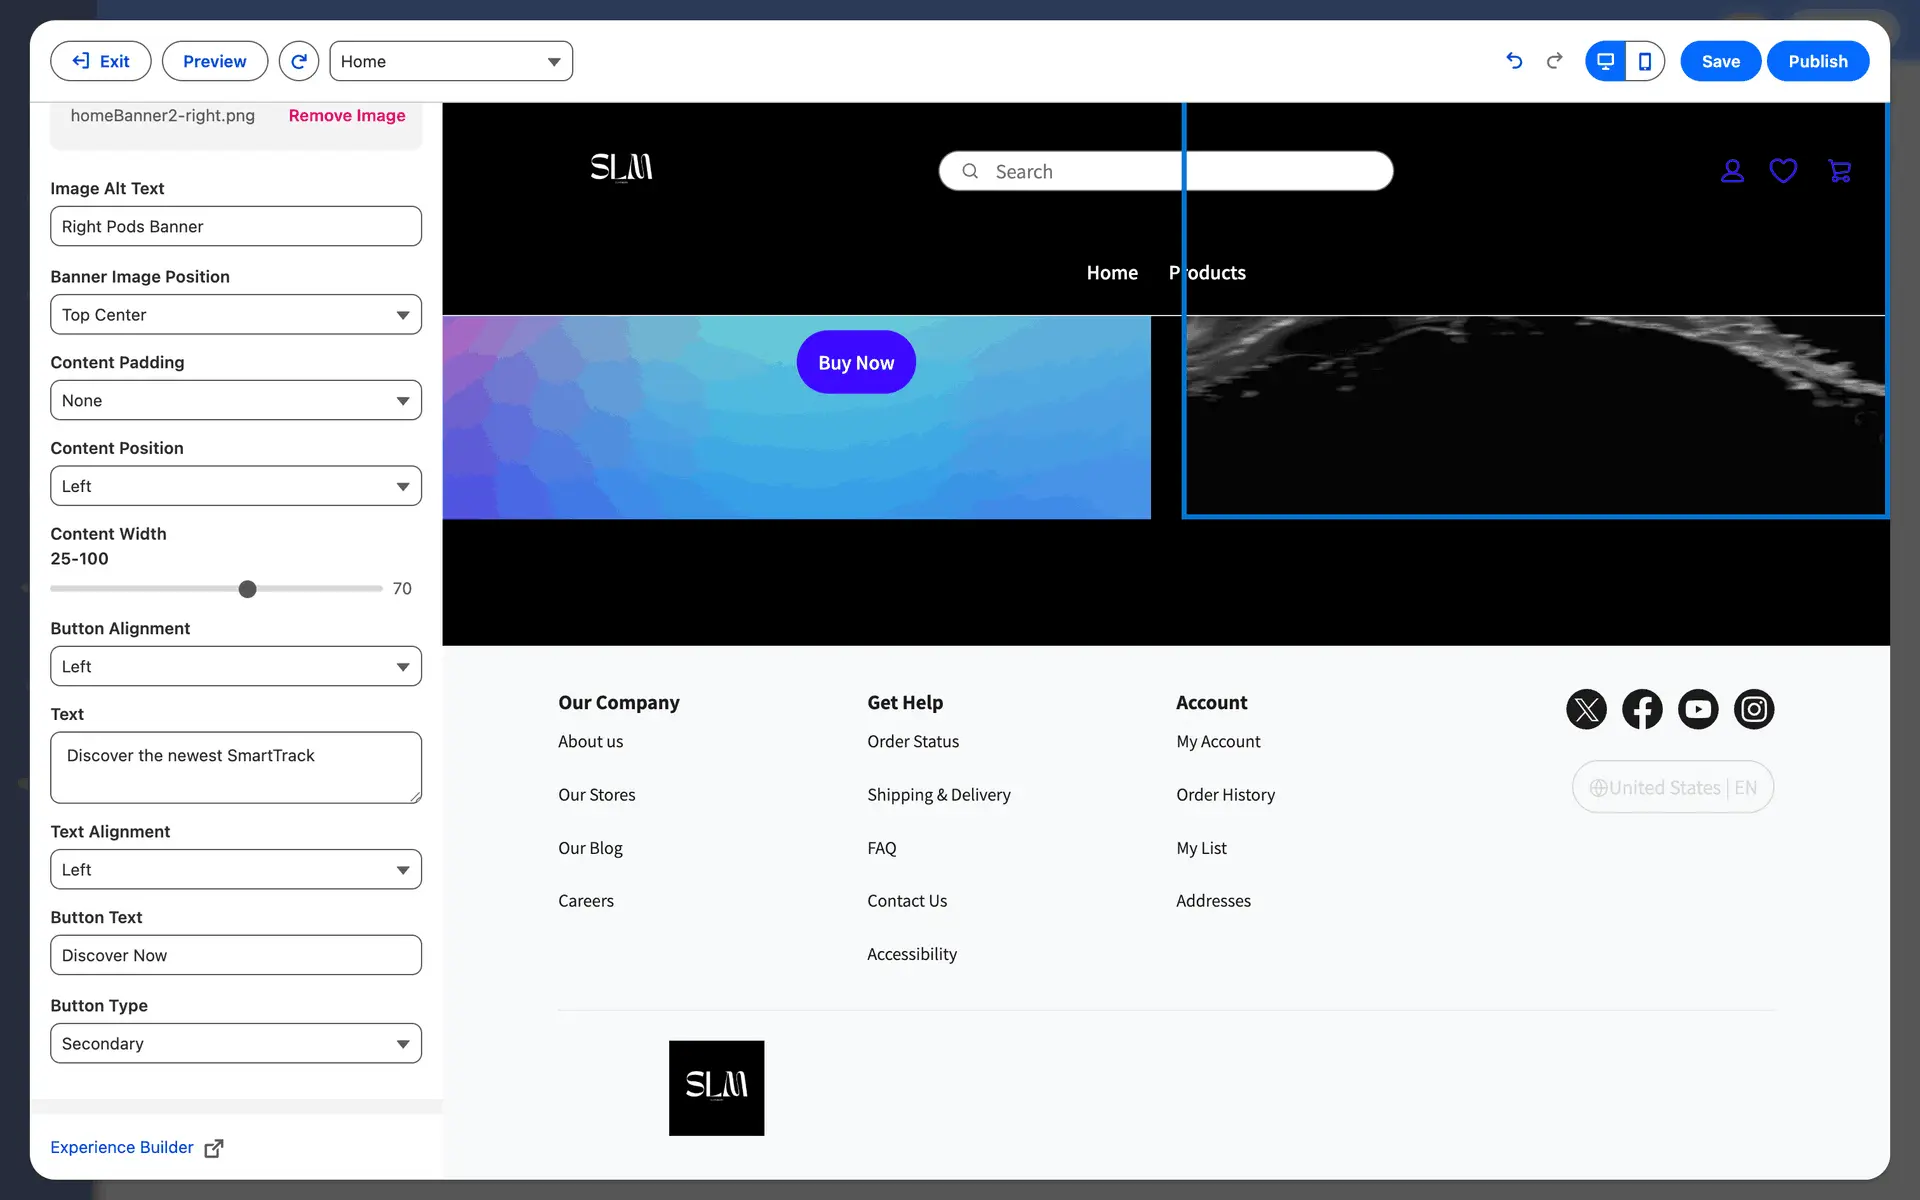Click the Instagram social icon
Screen dimensions: 1920x1200
tap(1753, 709)
